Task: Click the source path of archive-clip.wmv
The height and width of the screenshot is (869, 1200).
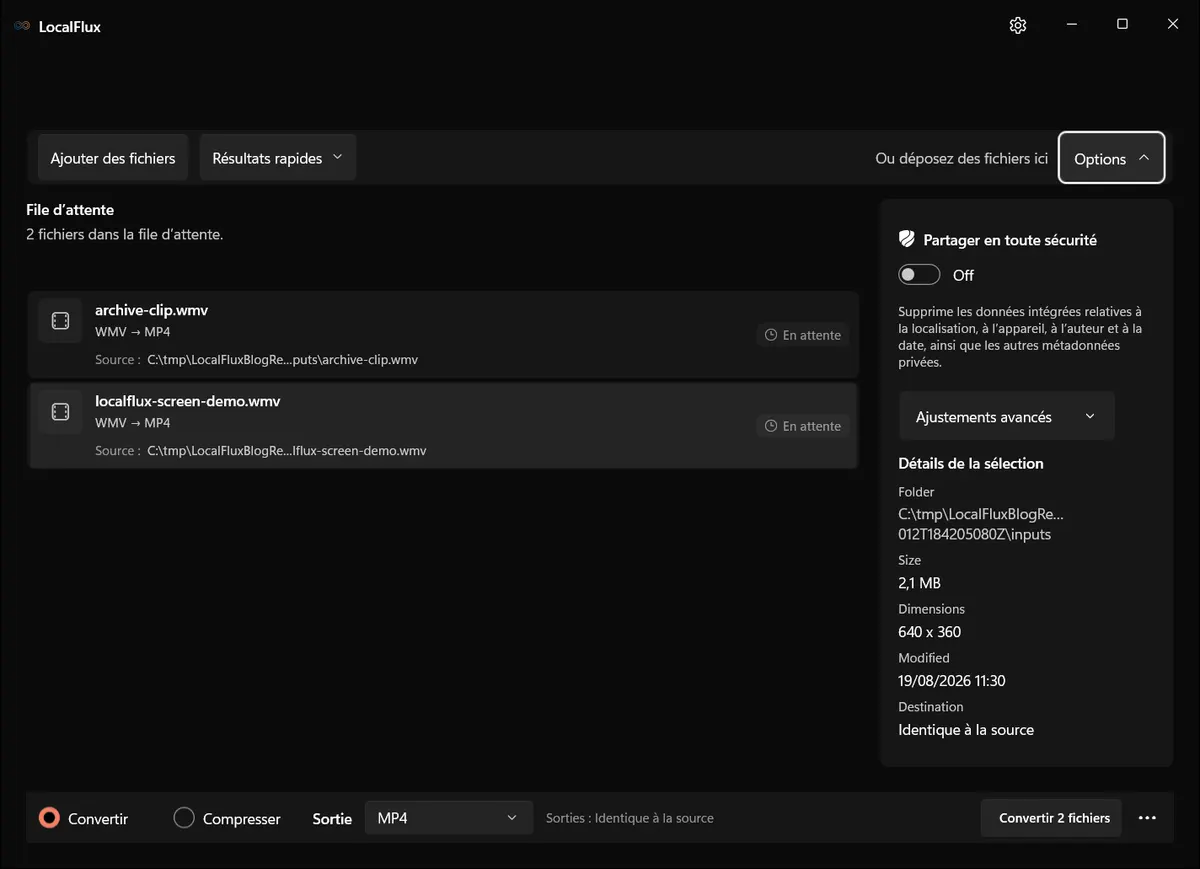Action: click(x=283, y=360)
